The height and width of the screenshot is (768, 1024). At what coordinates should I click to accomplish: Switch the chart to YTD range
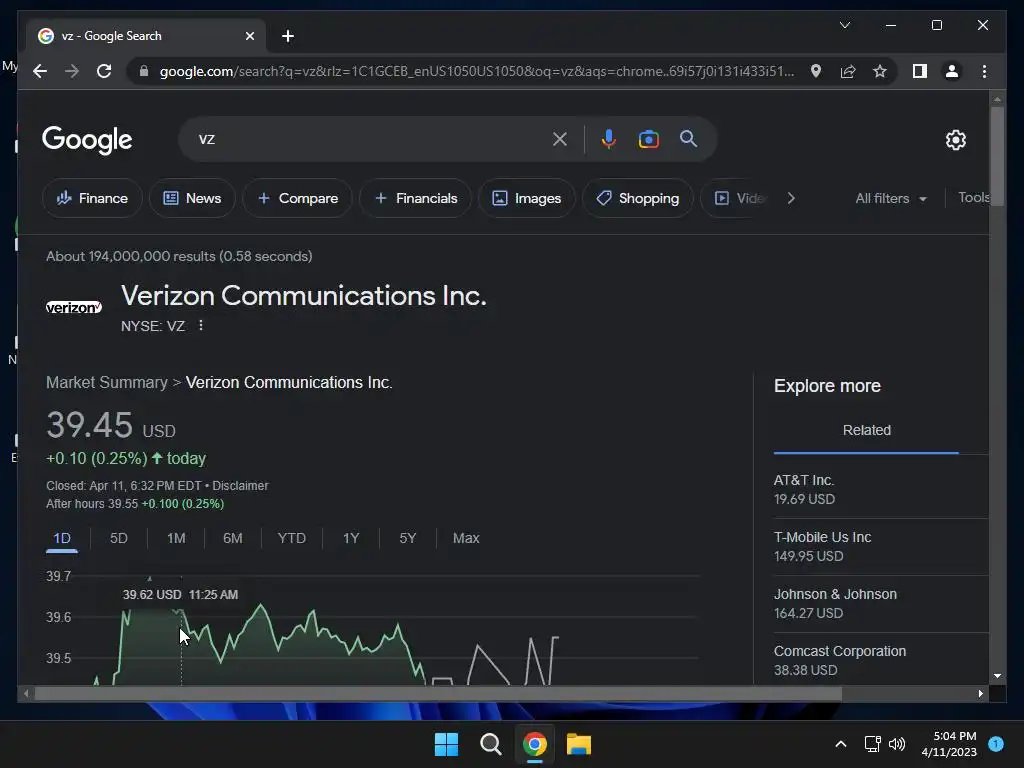(x=291, y=538)
